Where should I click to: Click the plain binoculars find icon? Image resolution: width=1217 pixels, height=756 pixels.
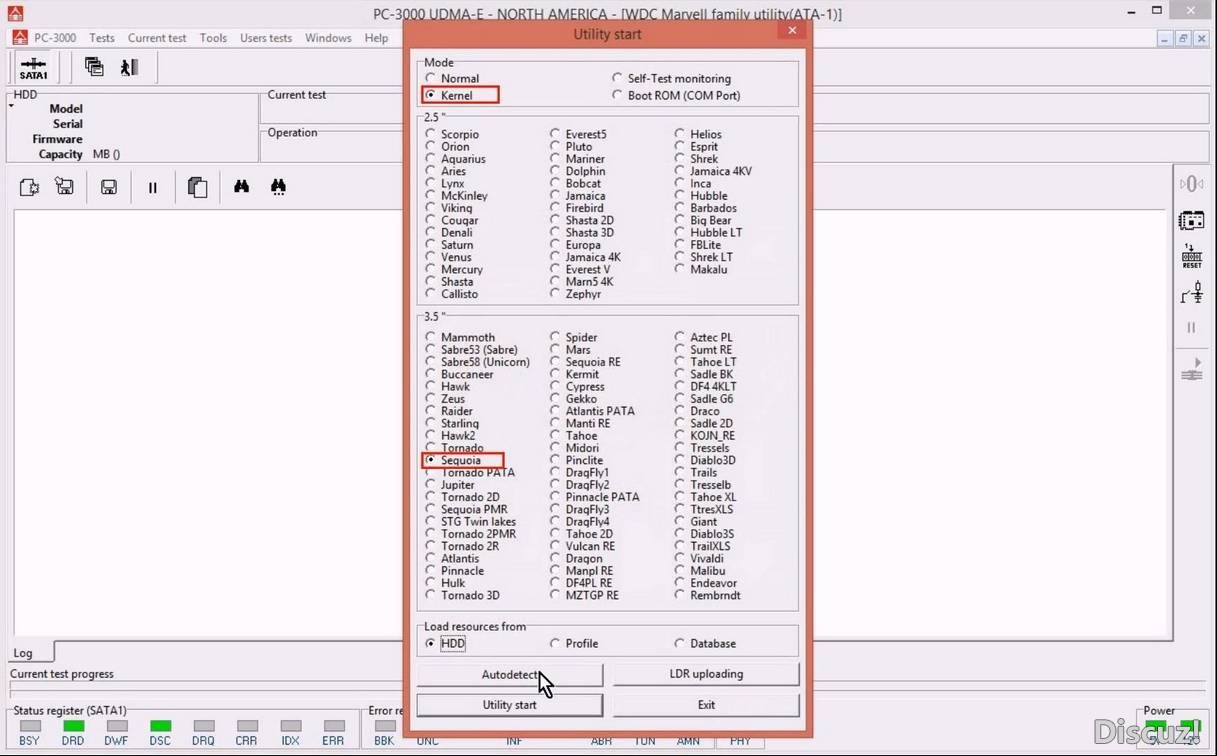[241, 187]
